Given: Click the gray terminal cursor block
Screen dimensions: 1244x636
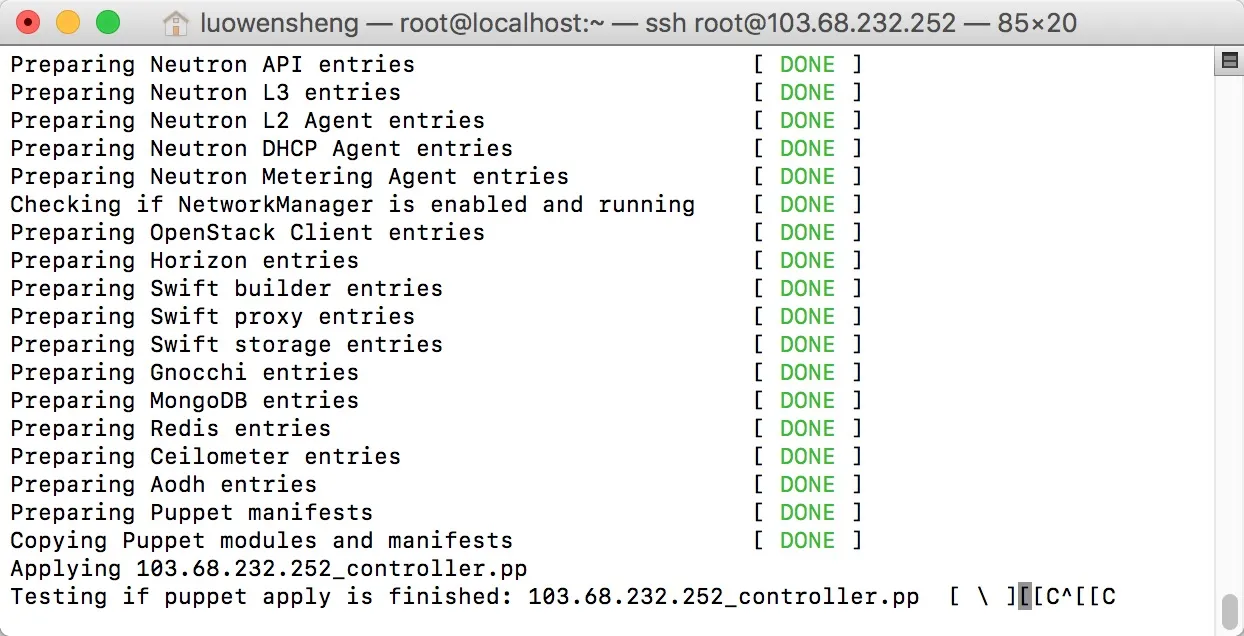Looking at the screenshot, I should click(1024, 597).
